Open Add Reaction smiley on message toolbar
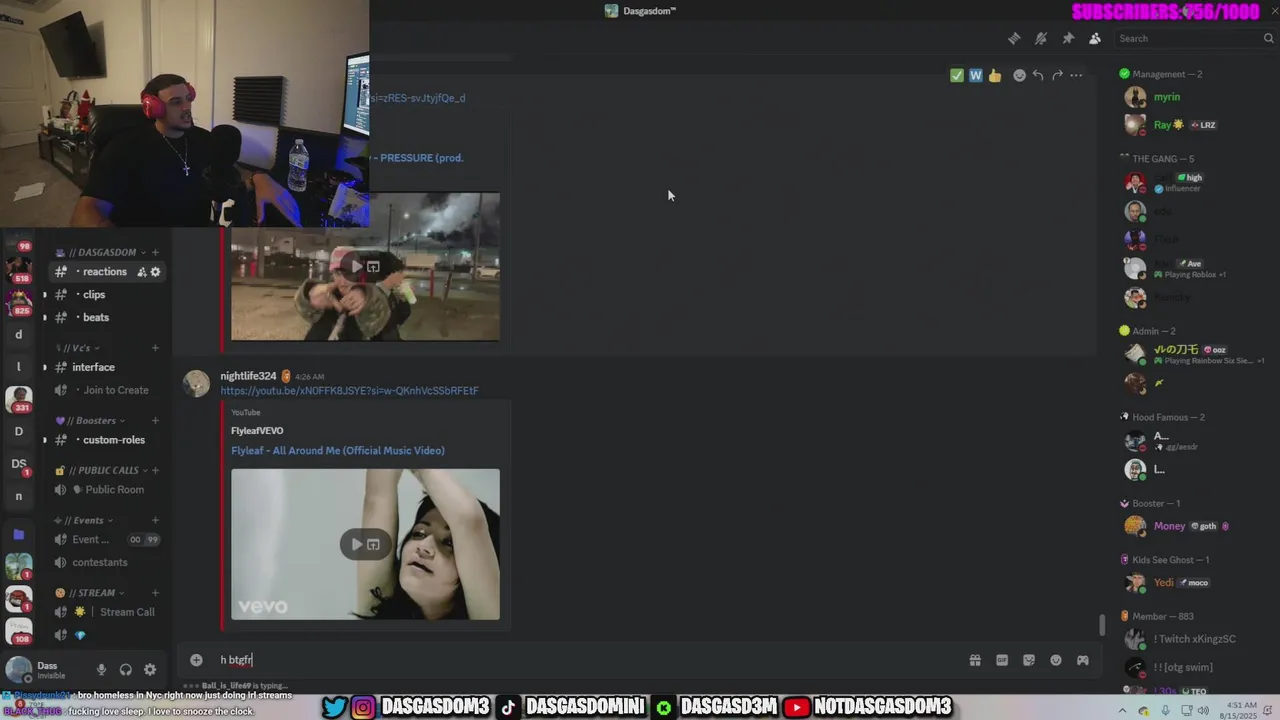This screenshot has height=720, width=1280. pos(1019,75)
